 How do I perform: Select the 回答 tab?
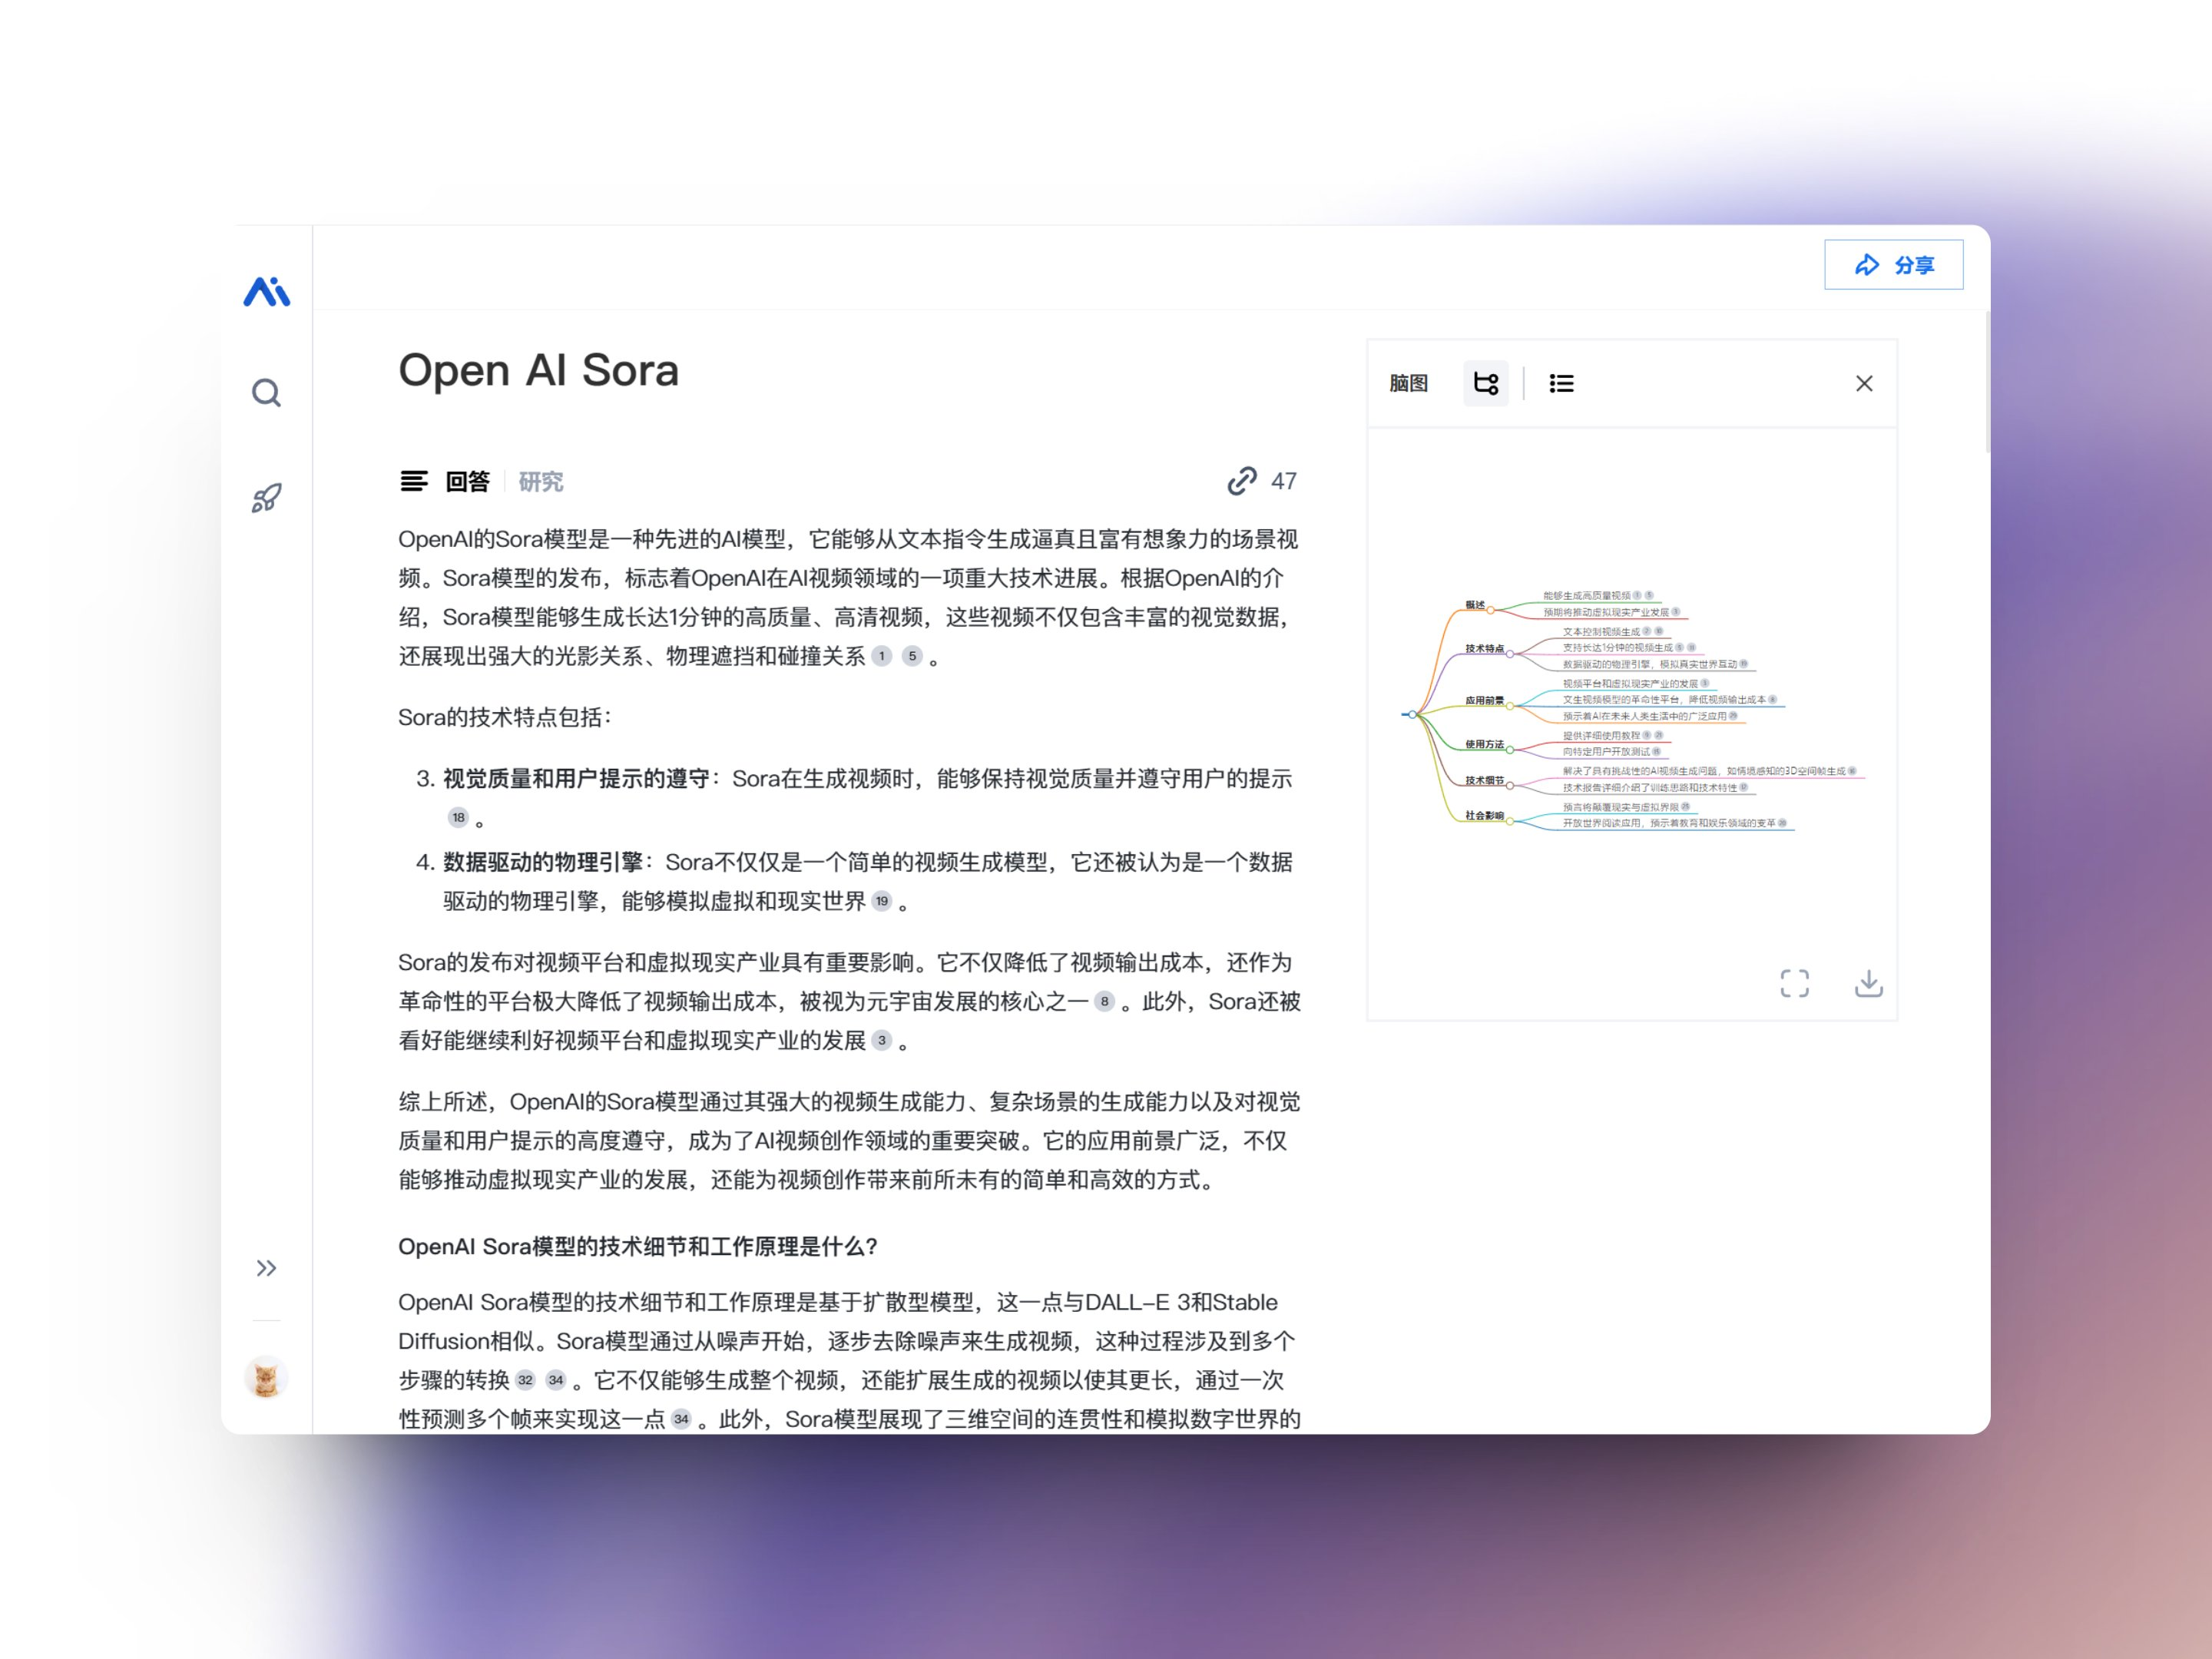click(x=467, y=482)
